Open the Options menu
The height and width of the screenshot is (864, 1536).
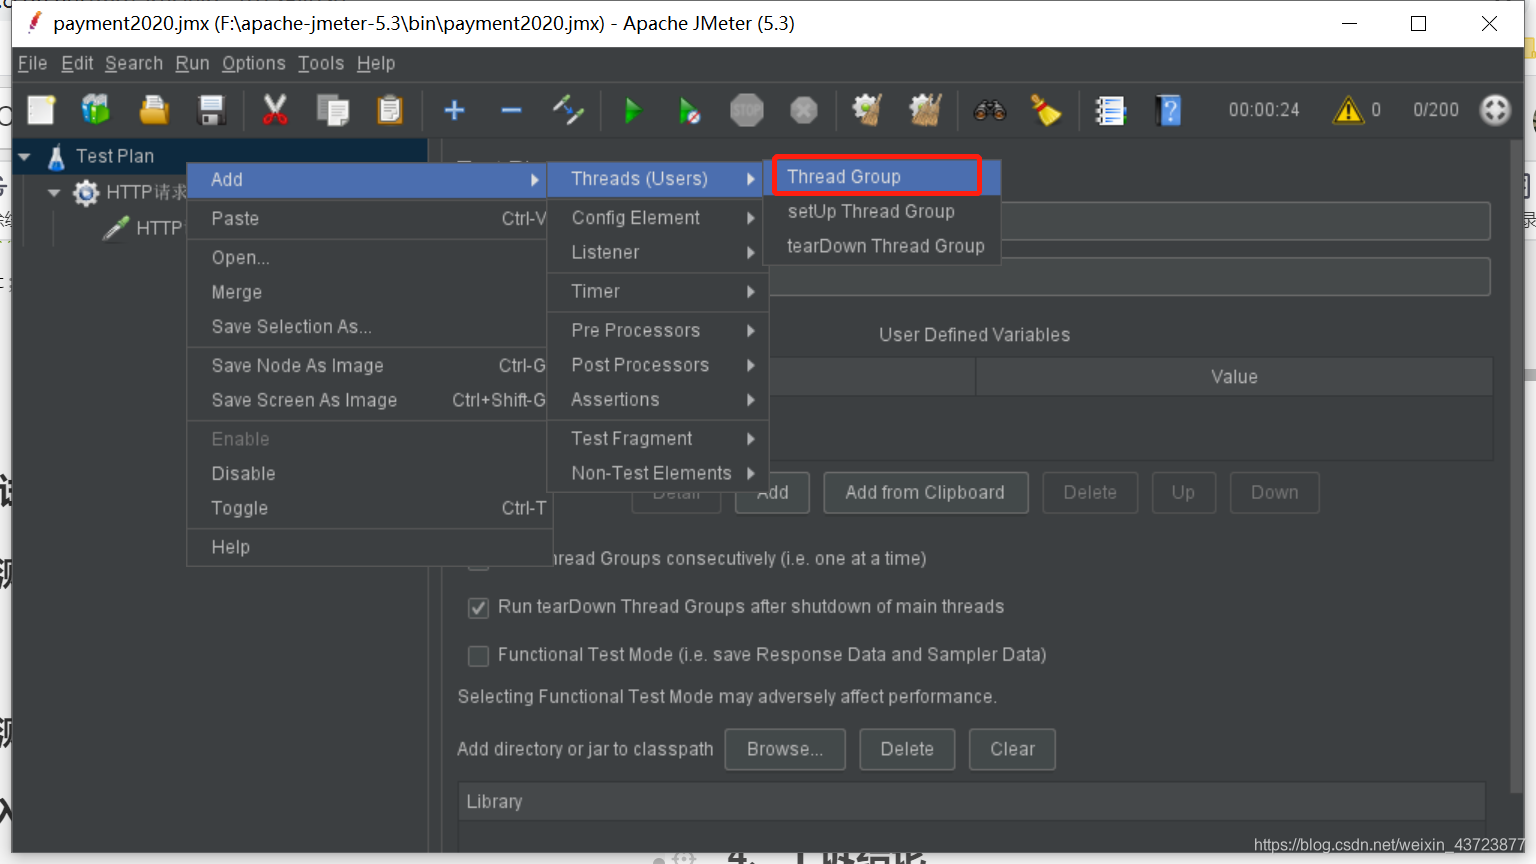pyautogui.click(x=254, y=63)
